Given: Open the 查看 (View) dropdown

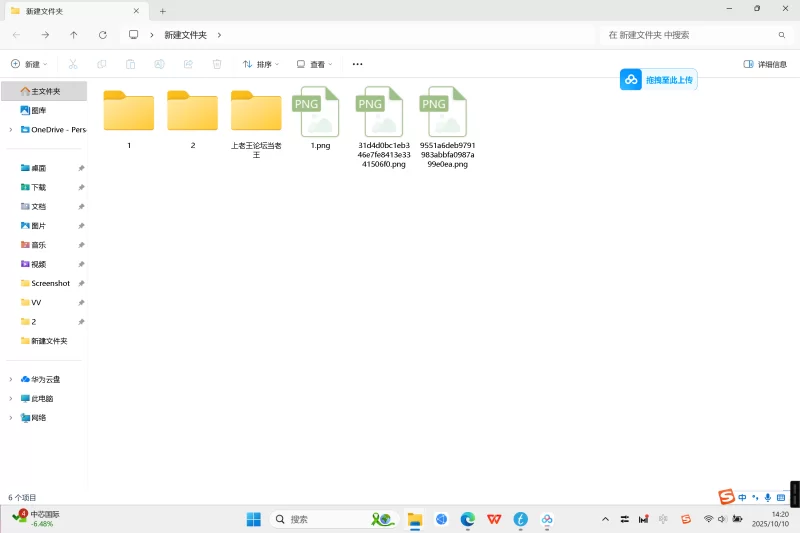Looking at the screenshot, I should (315, 64).
